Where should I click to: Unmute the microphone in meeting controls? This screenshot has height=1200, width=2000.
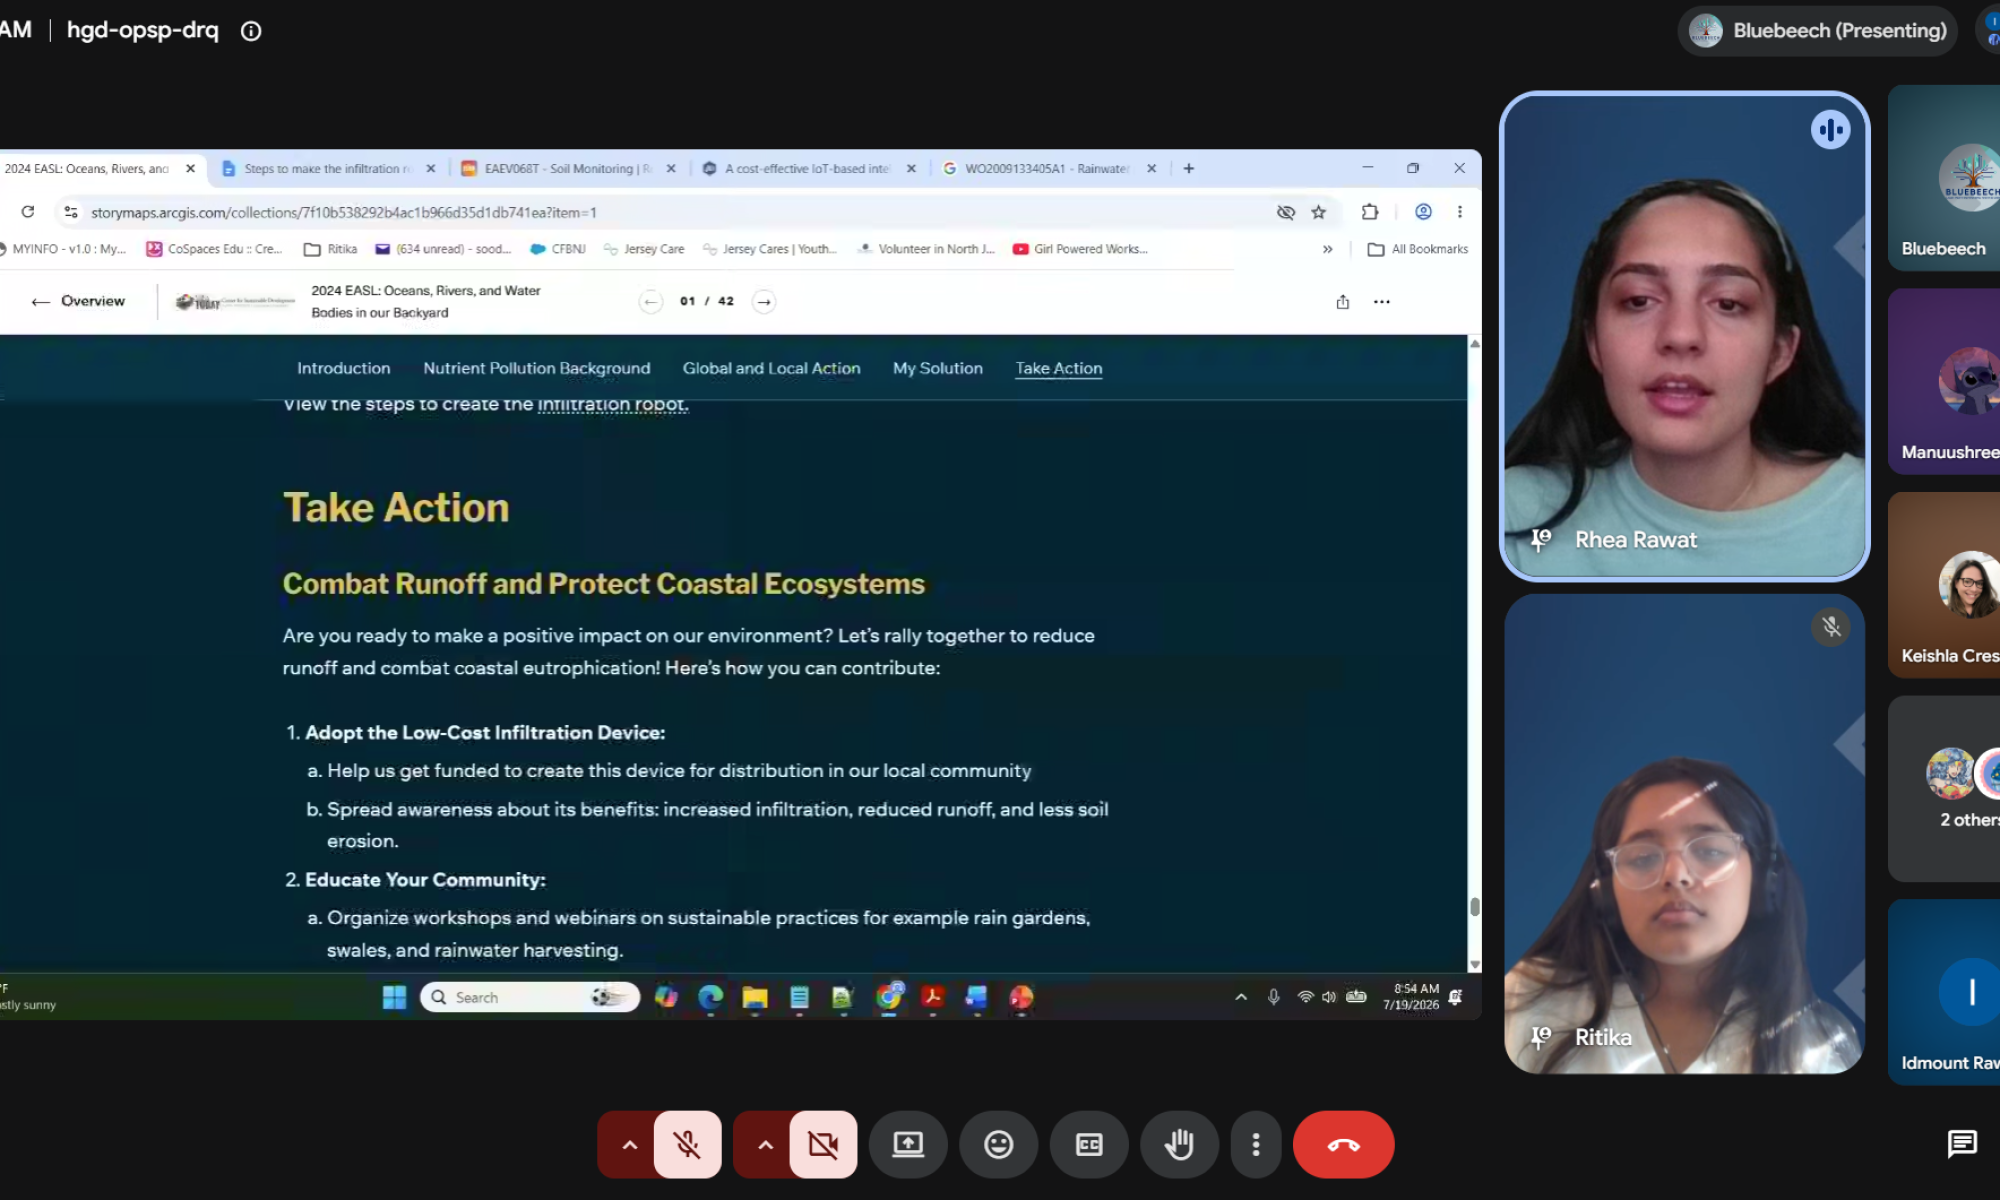[x=687, y=1144]
